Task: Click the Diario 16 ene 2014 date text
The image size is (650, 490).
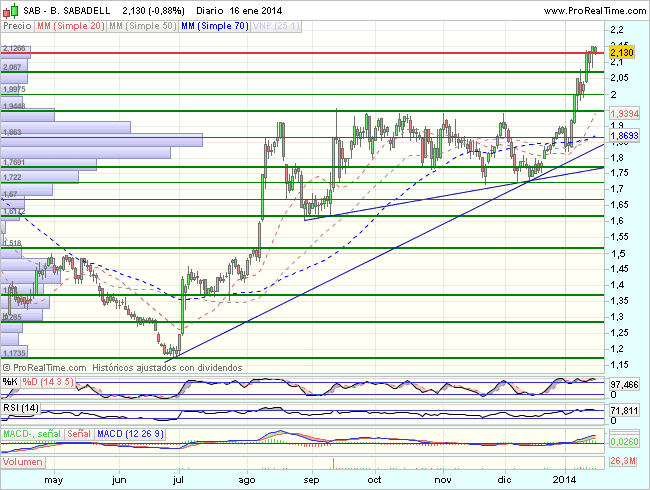Action: (x=239, y=11)
